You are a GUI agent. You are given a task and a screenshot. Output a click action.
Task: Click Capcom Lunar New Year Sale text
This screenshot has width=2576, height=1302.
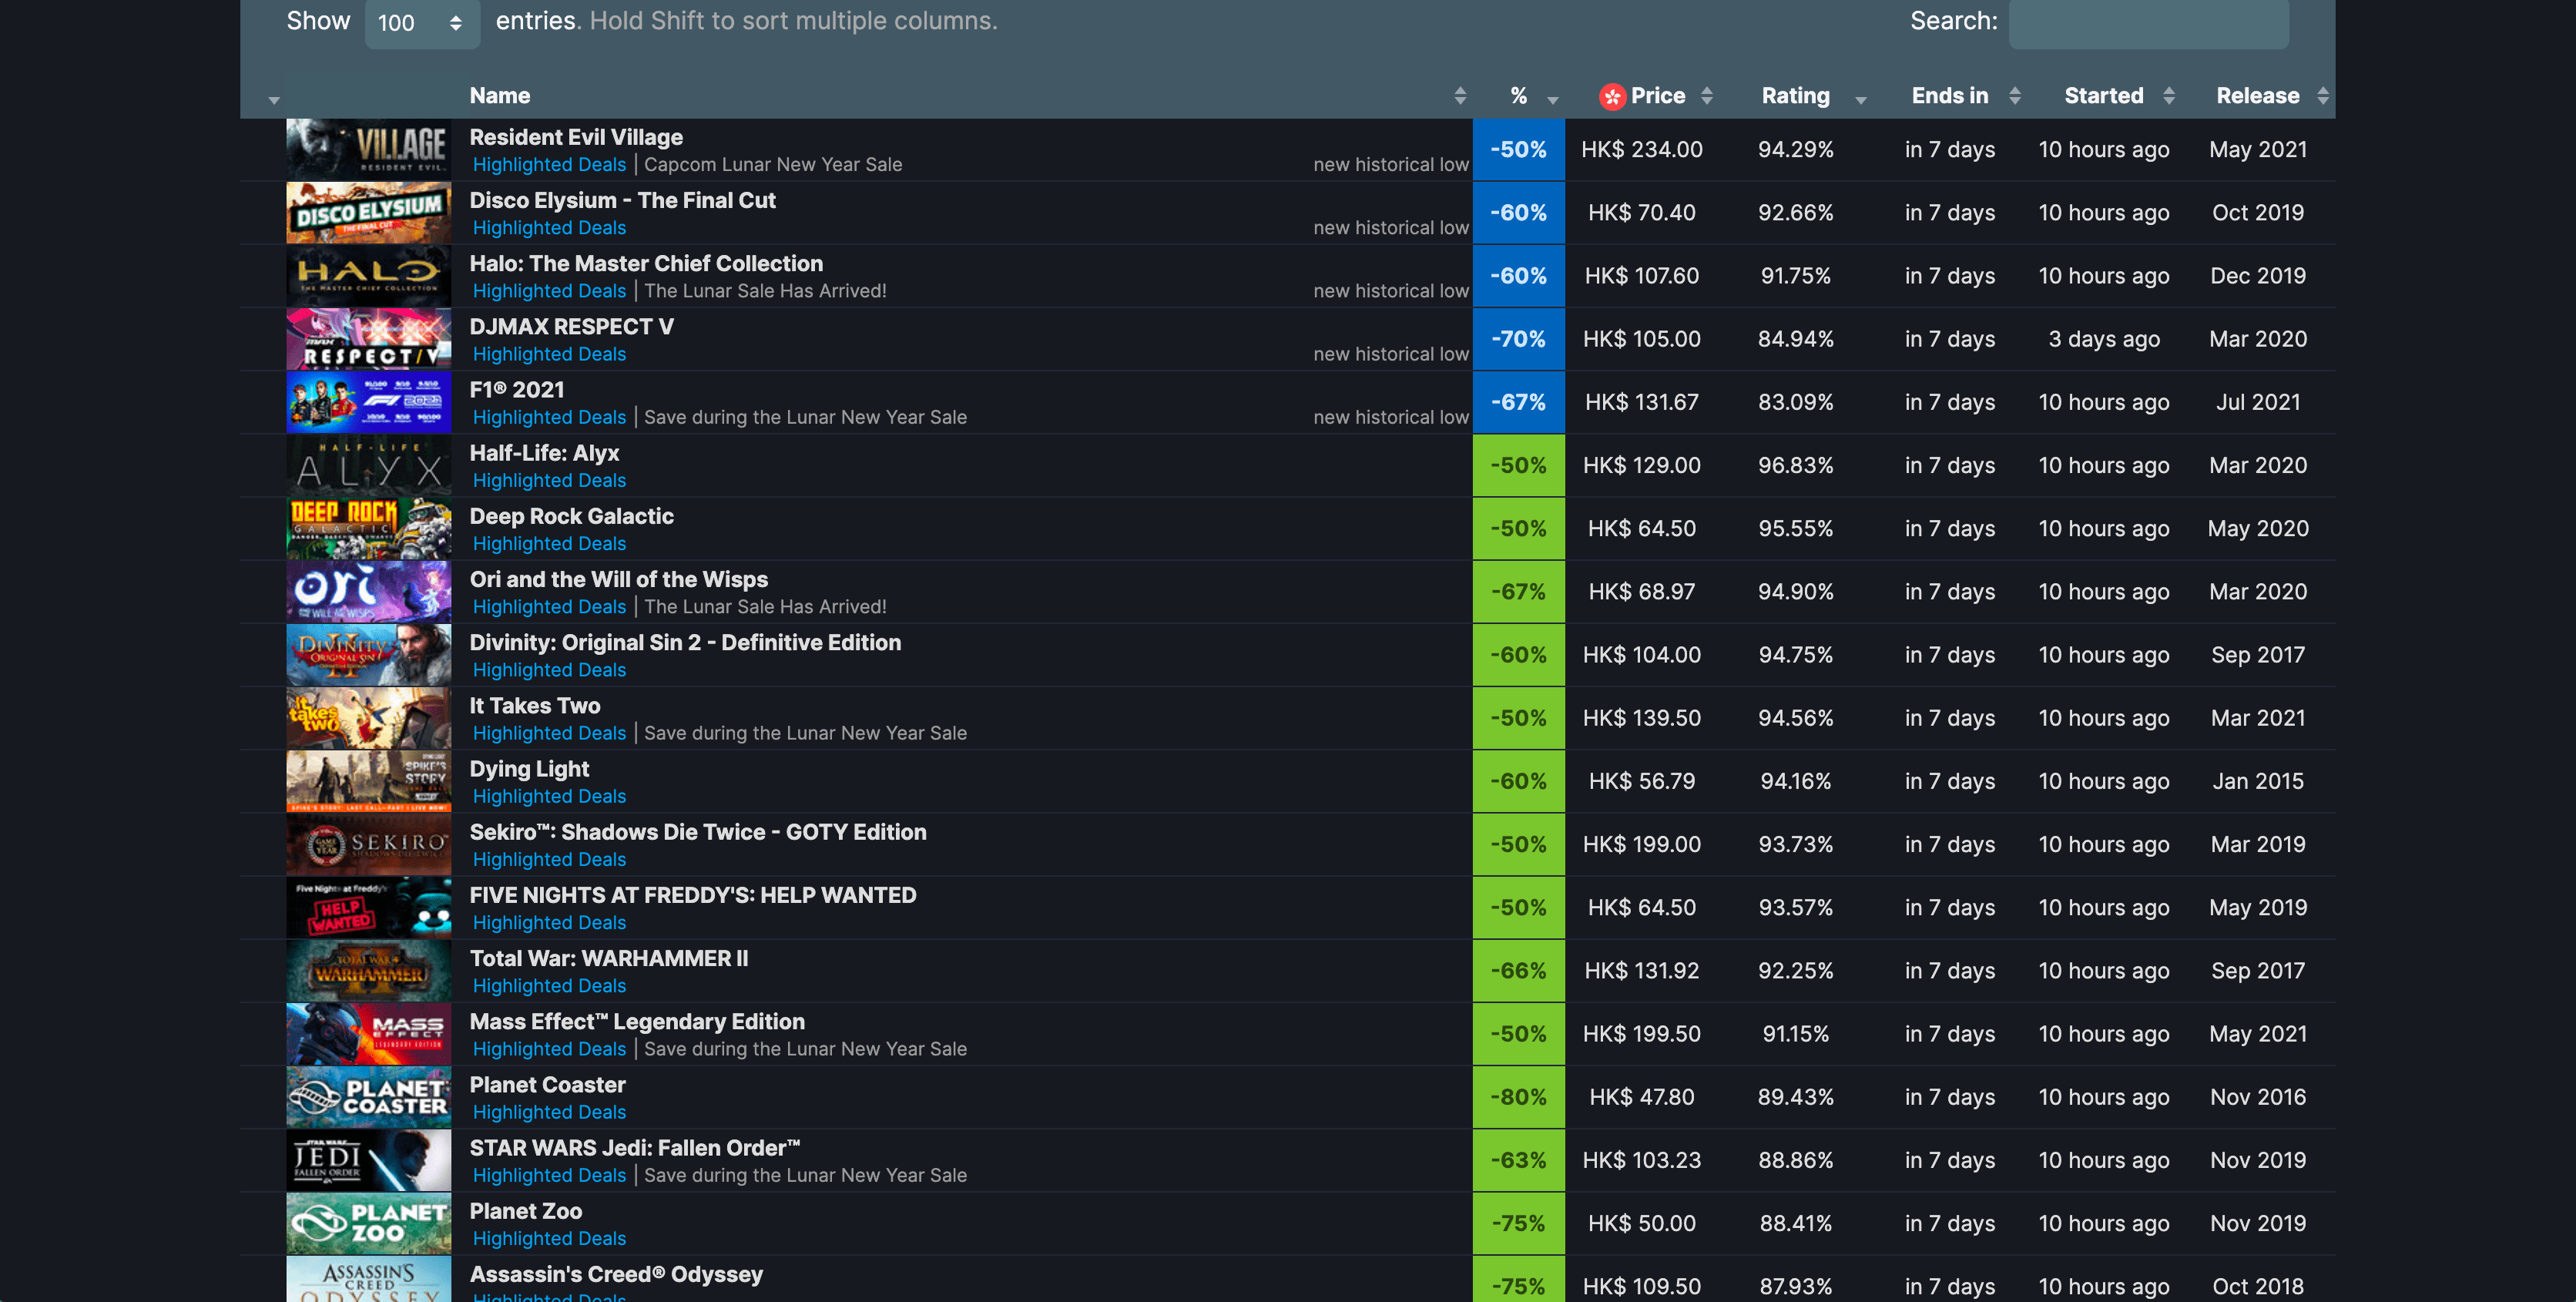[773, 165]
